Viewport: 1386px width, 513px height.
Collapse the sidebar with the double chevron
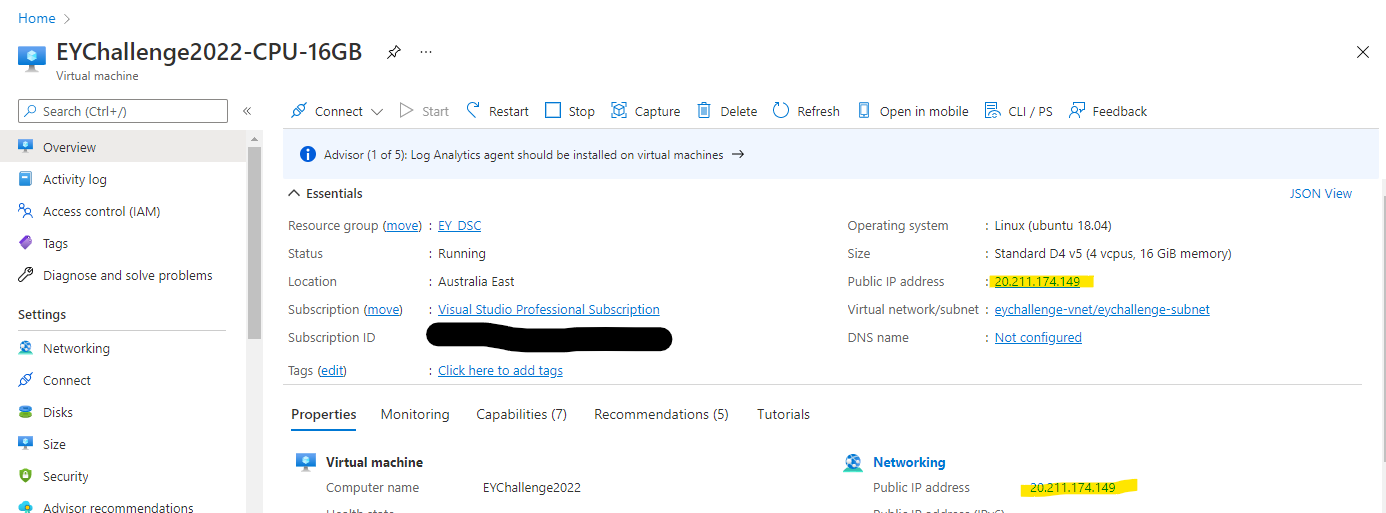coord(247,111)
